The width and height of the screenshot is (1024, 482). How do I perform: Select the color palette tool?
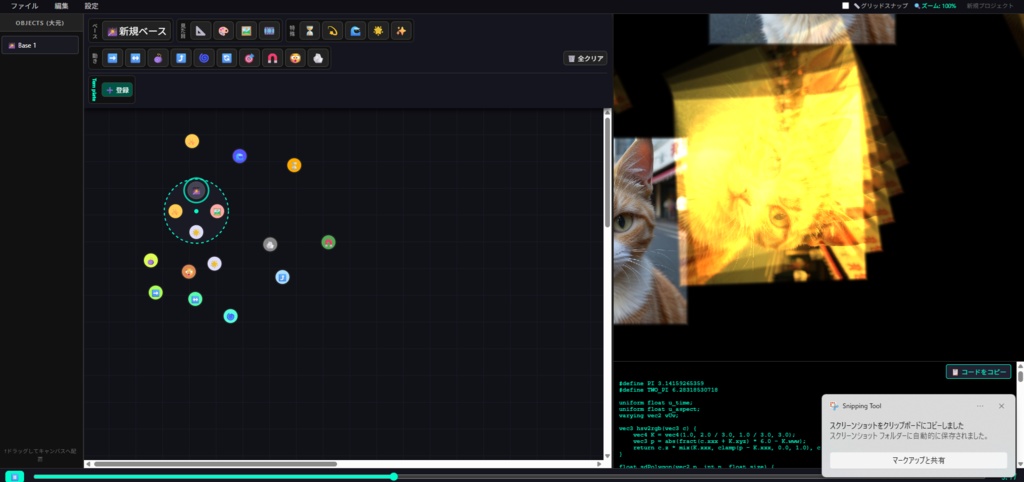click(223, 31)
